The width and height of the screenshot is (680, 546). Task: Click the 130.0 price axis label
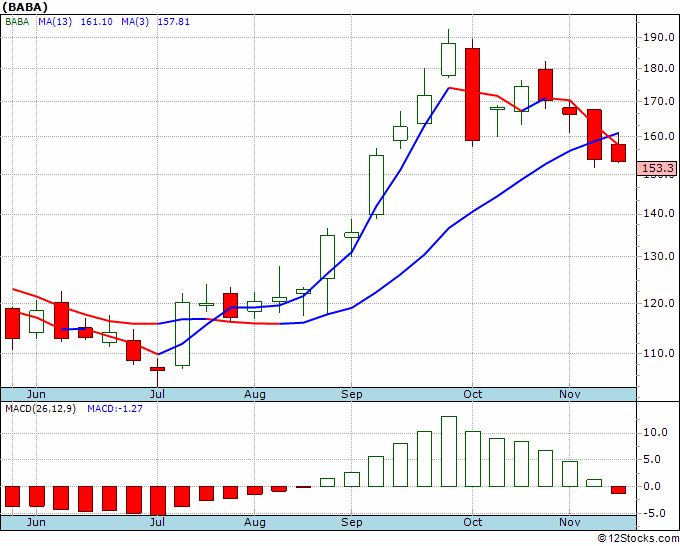pos(658,256)
